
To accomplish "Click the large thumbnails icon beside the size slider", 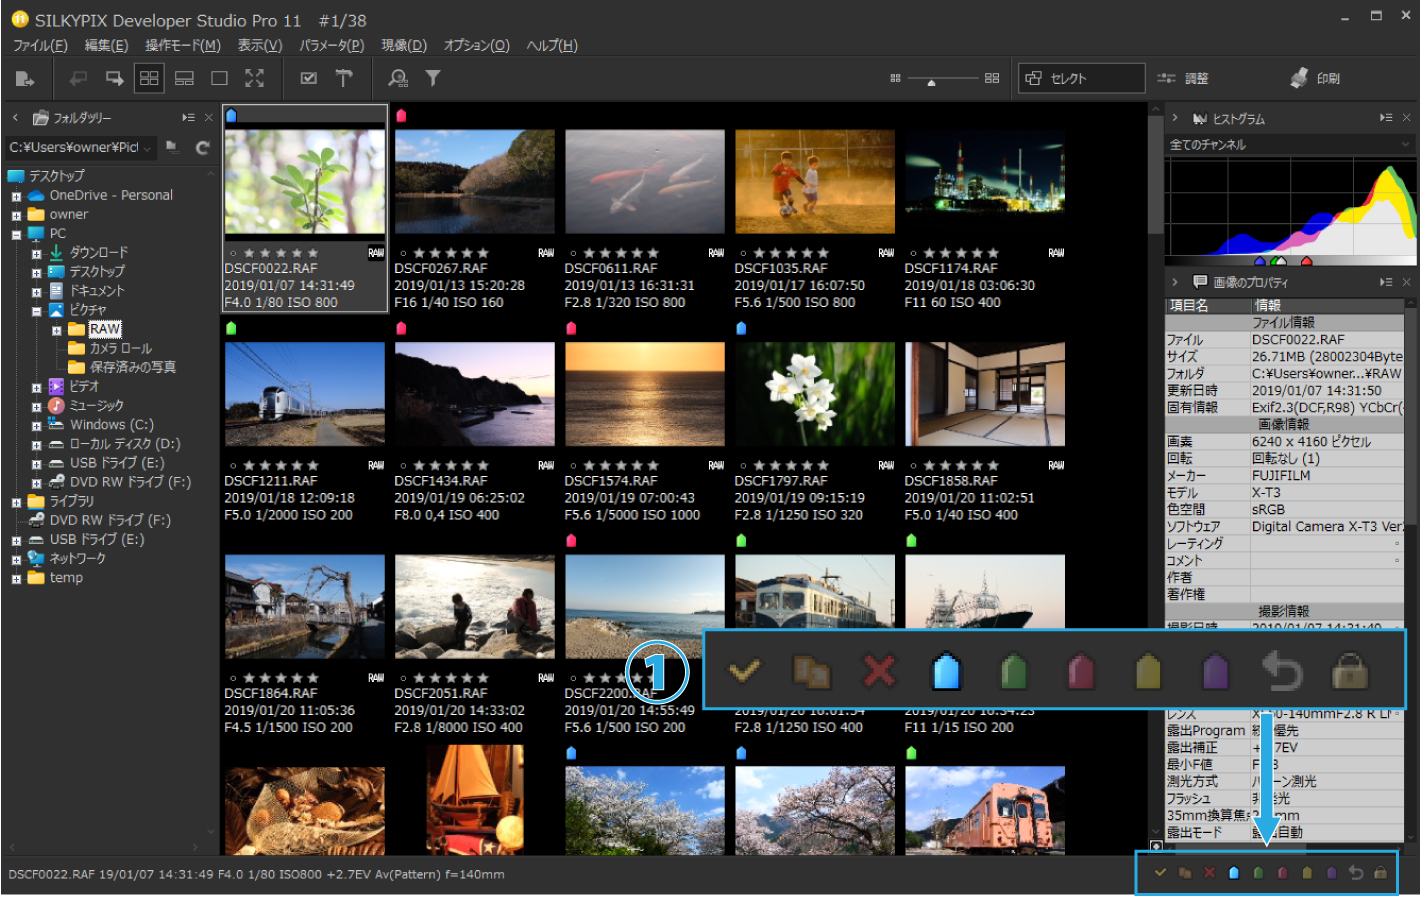I will [x=992, y=78].
